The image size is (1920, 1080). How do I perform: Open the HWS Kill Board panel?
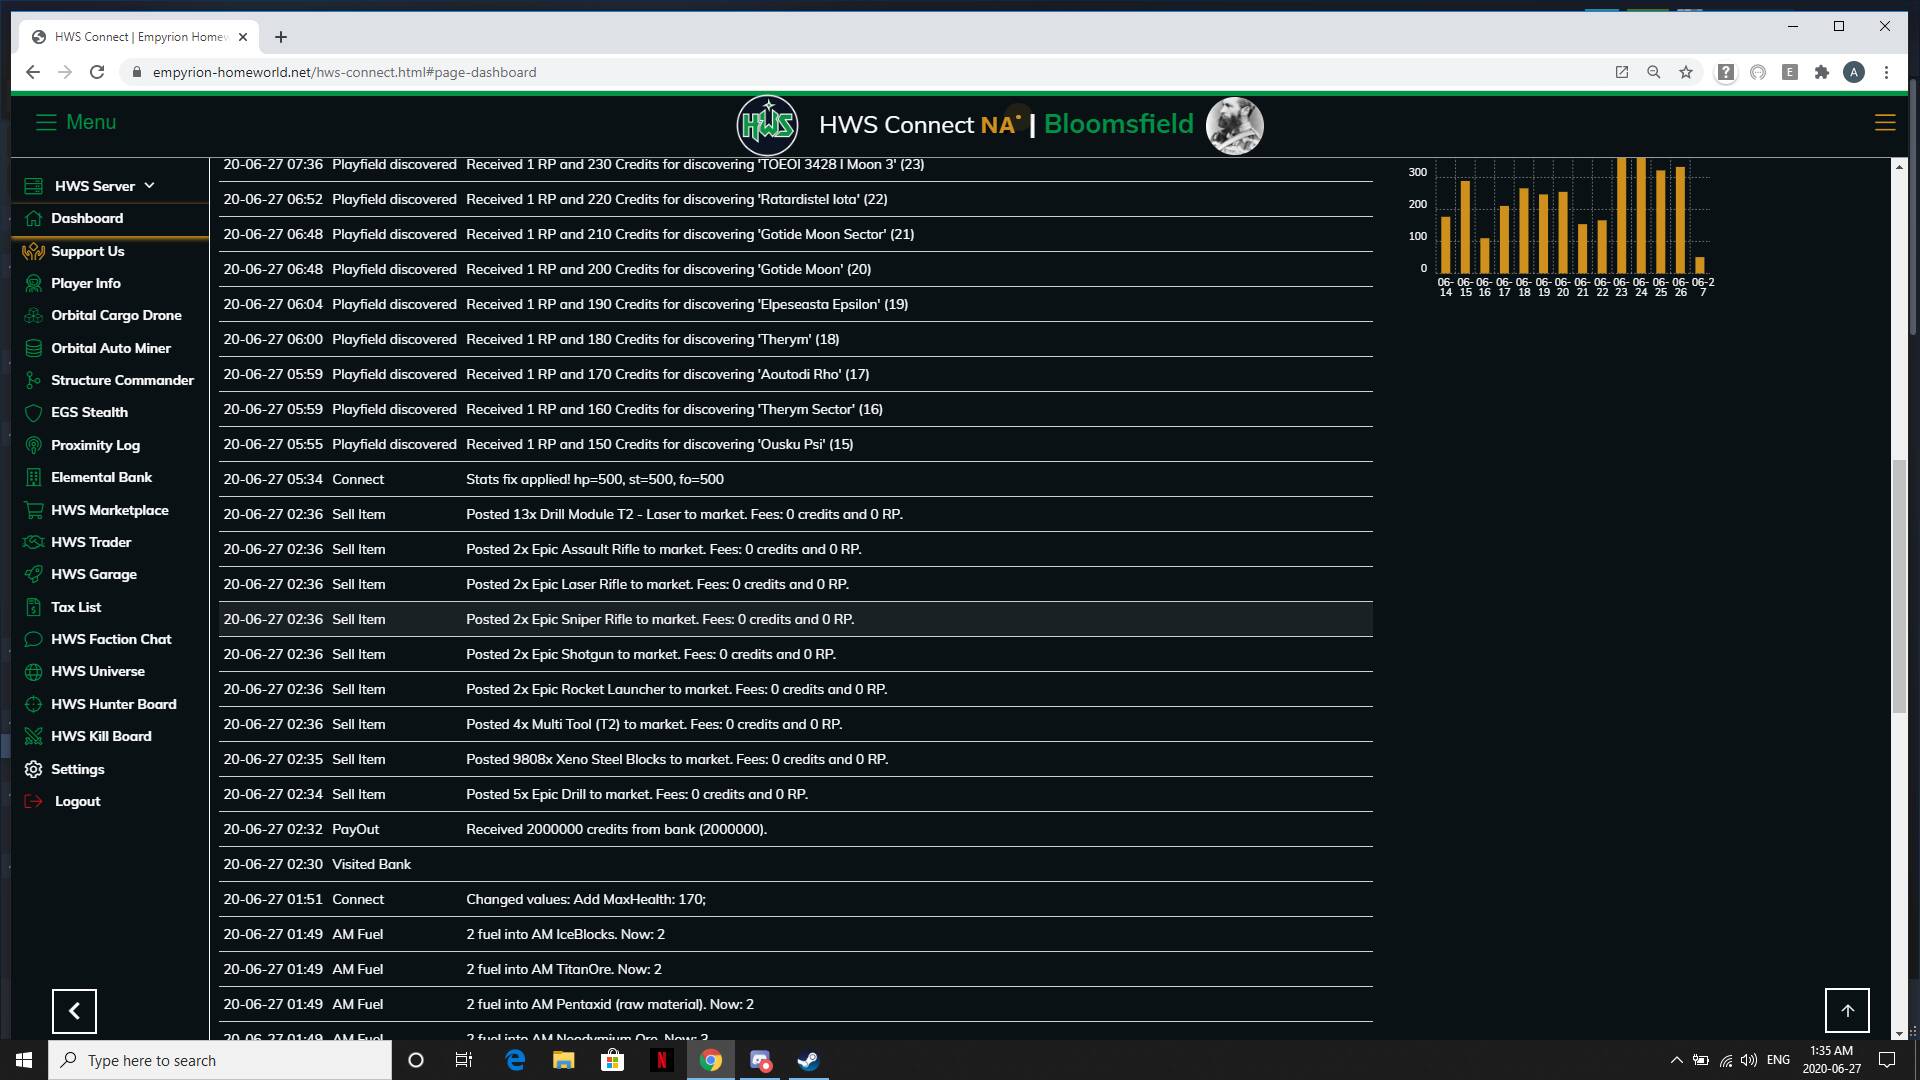100,736
